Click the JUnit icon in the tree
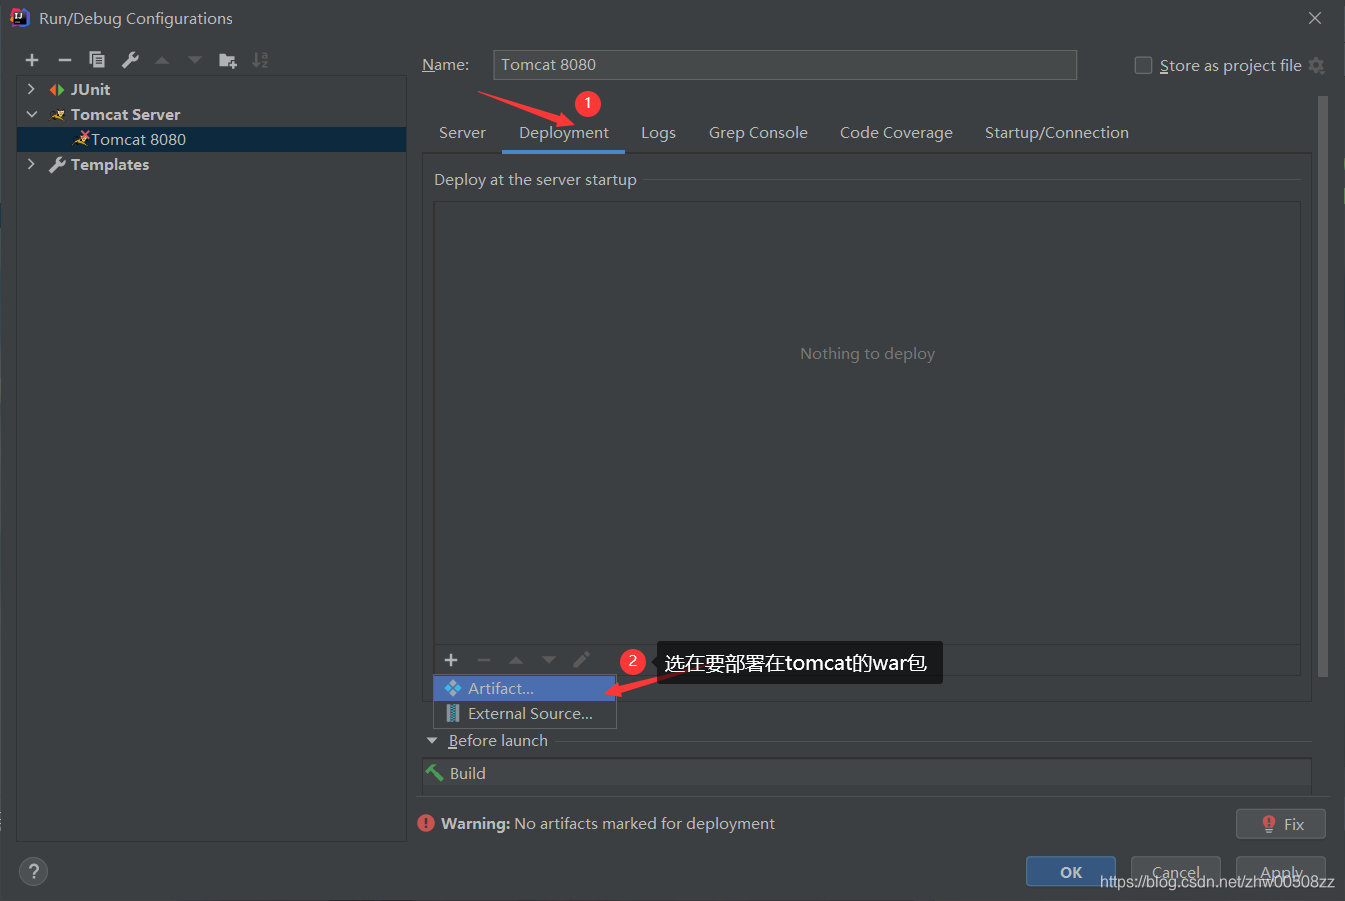This screenshot has height=901, width=1345. tap(57, 90)
